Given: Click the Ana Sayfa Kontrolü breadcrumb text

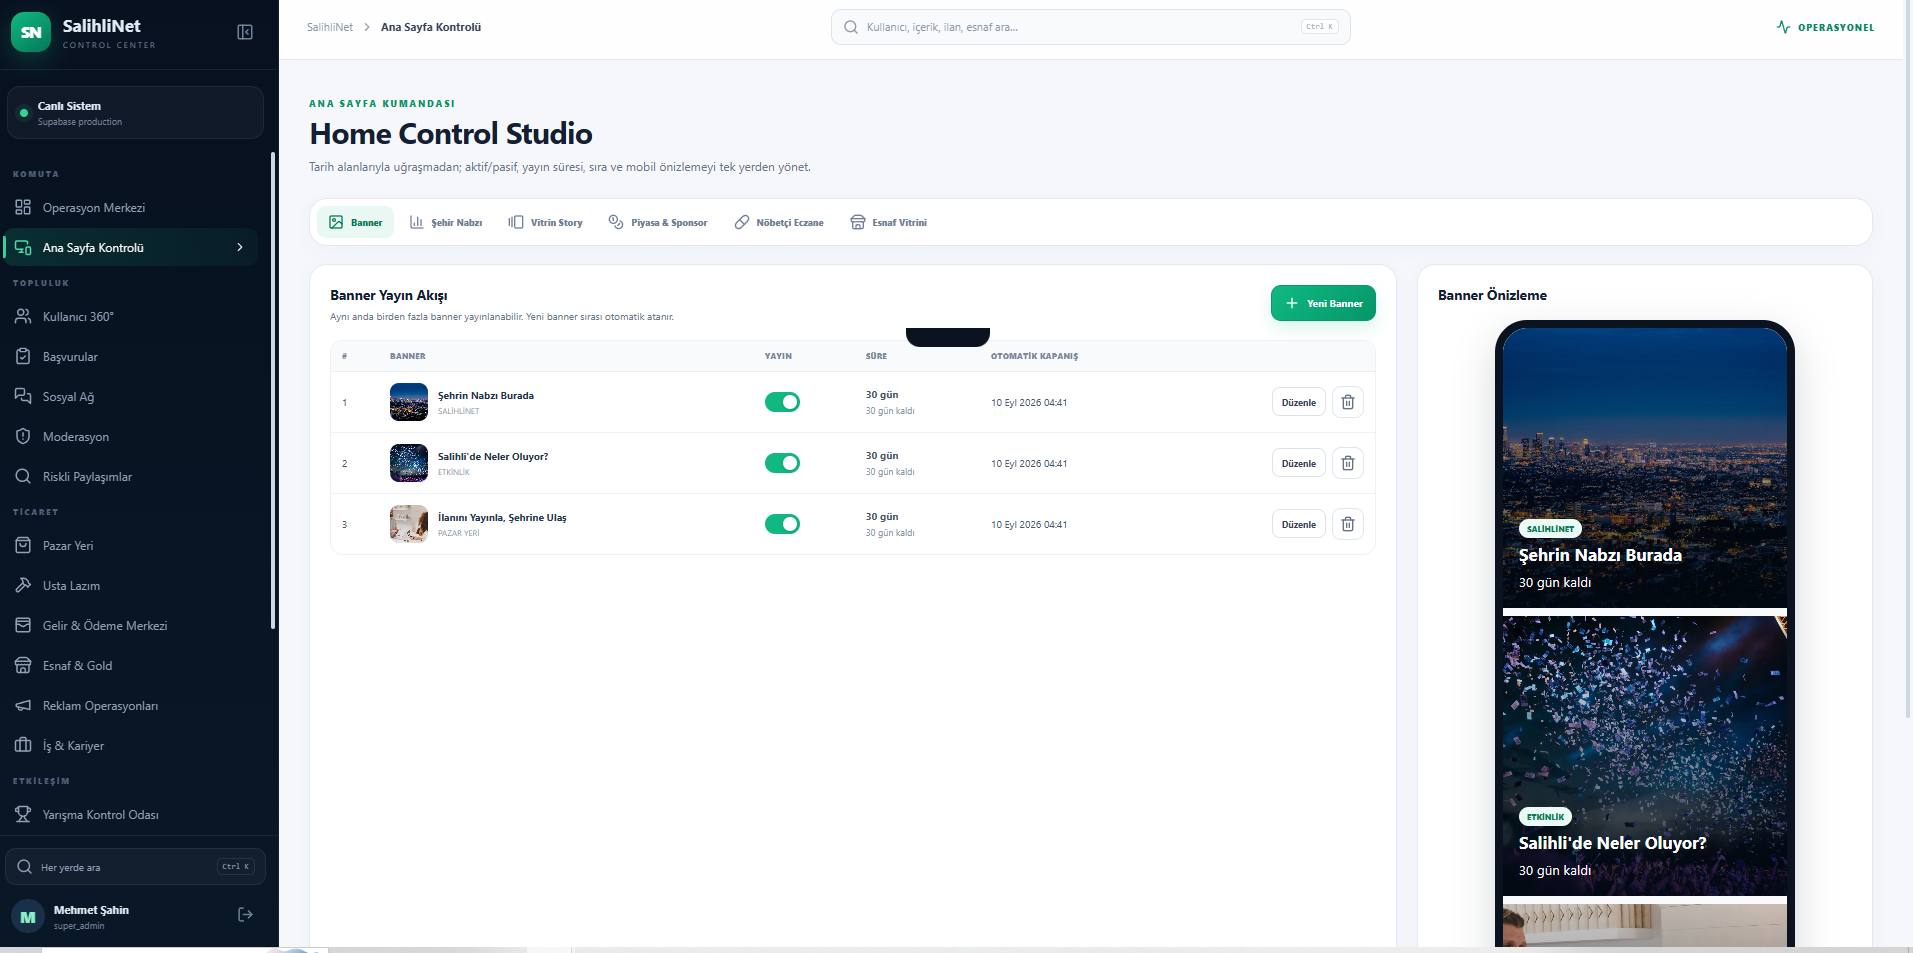Looking at the screenshot, I should tap(431, 27).
